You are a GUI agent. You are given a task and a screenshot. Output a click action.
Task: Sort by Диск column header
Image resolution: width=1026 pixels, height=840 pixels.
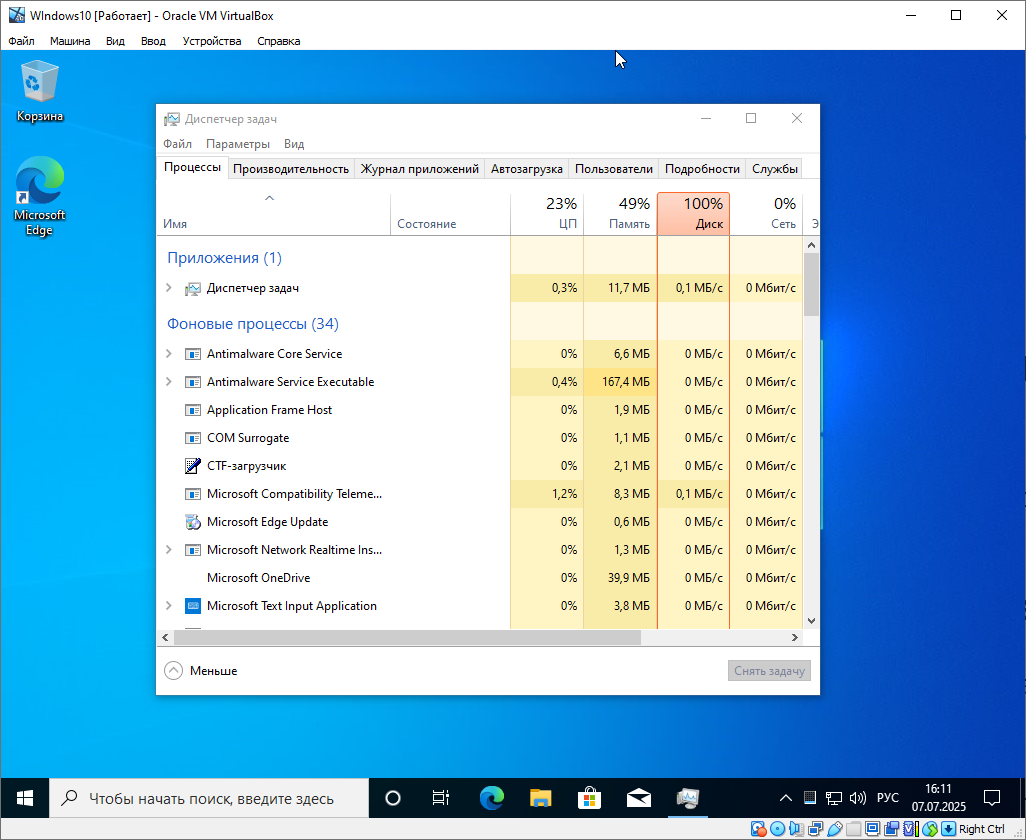click(x=694, y=214)
